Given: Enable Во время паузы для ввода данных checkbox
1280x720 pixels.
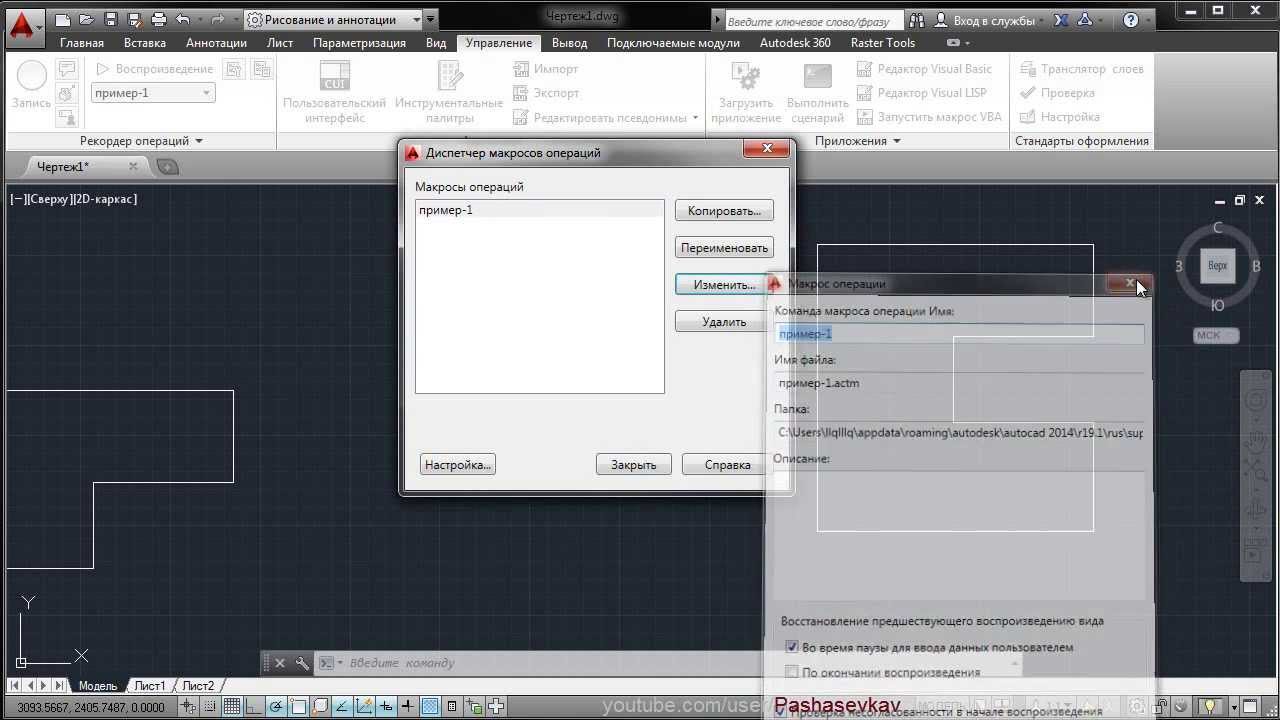Looking at the screenshot, I should point(792,648).
